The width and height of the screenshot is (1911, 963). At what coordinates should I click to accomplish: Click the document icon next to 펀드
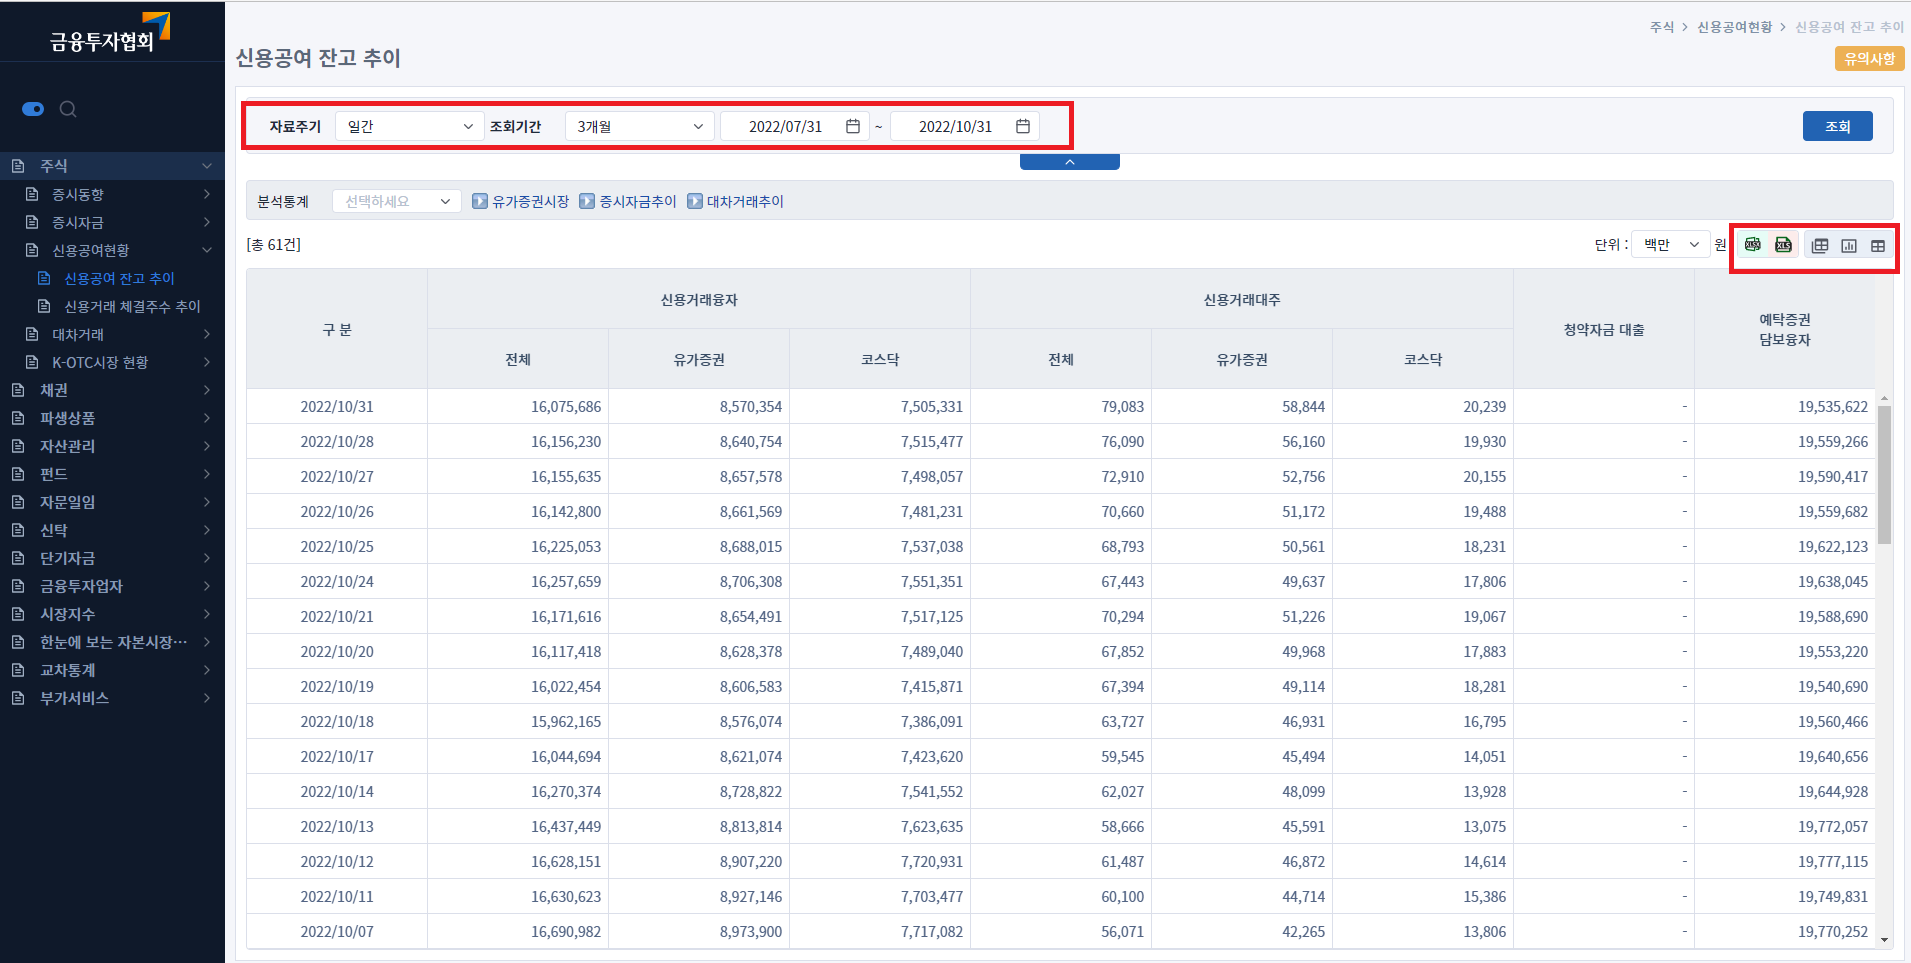[x=18, y=474]
